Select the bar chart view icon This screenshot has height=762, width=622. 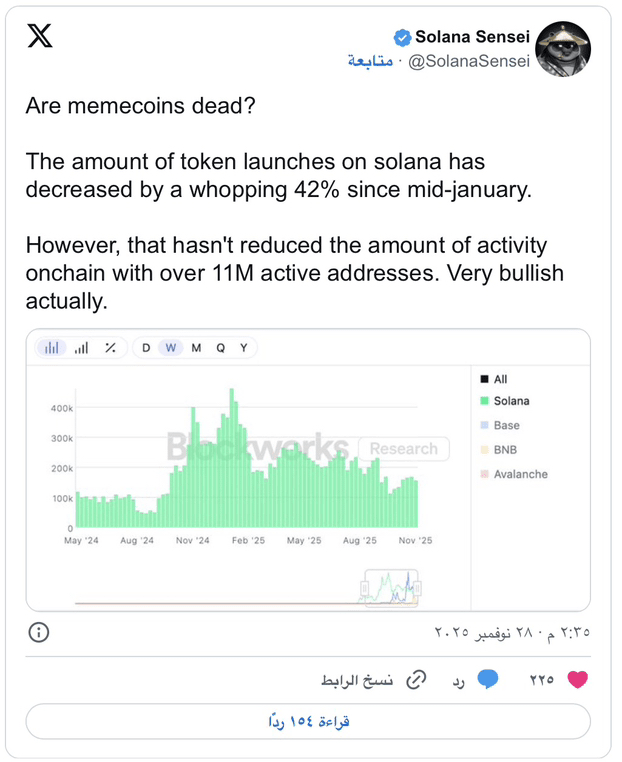coord(52,348)
